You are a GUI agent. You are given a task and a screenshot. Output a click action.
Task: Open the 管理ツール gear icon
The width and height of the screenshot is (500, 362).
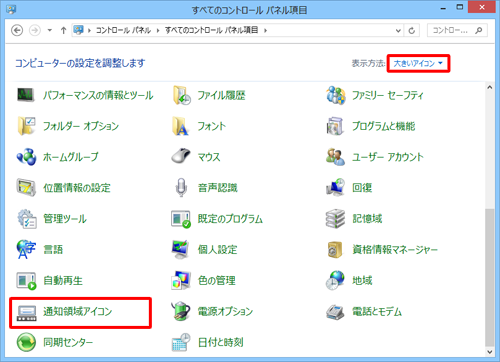(27, 219)
